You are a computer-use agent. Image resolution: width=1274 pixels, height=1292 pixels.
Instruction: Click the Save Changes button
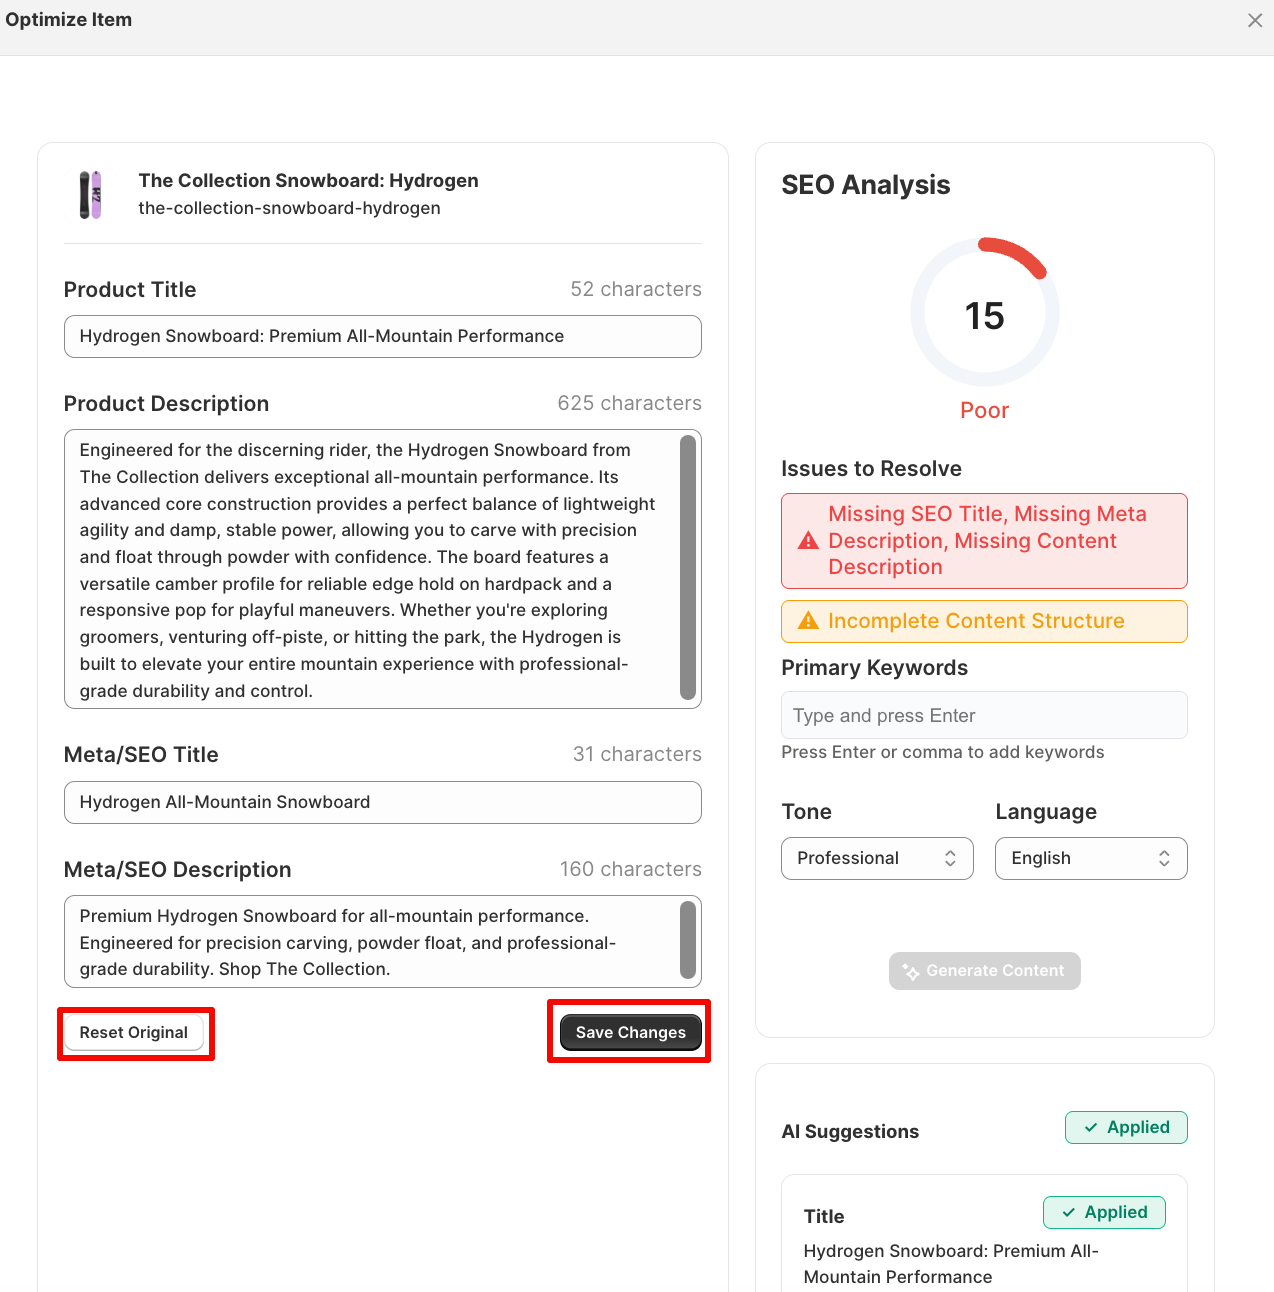pyautogui.click(x=630, y=1032)
